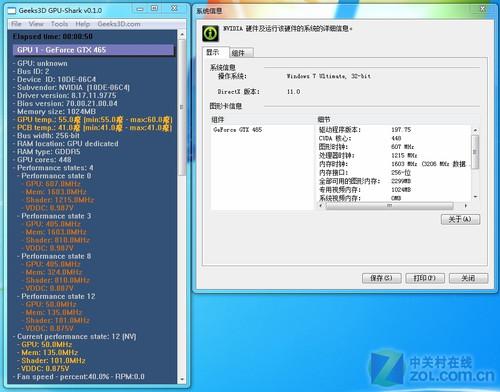
Task: Click the DirectX 版本 11.0 value
Action: [x=293, y=91]
